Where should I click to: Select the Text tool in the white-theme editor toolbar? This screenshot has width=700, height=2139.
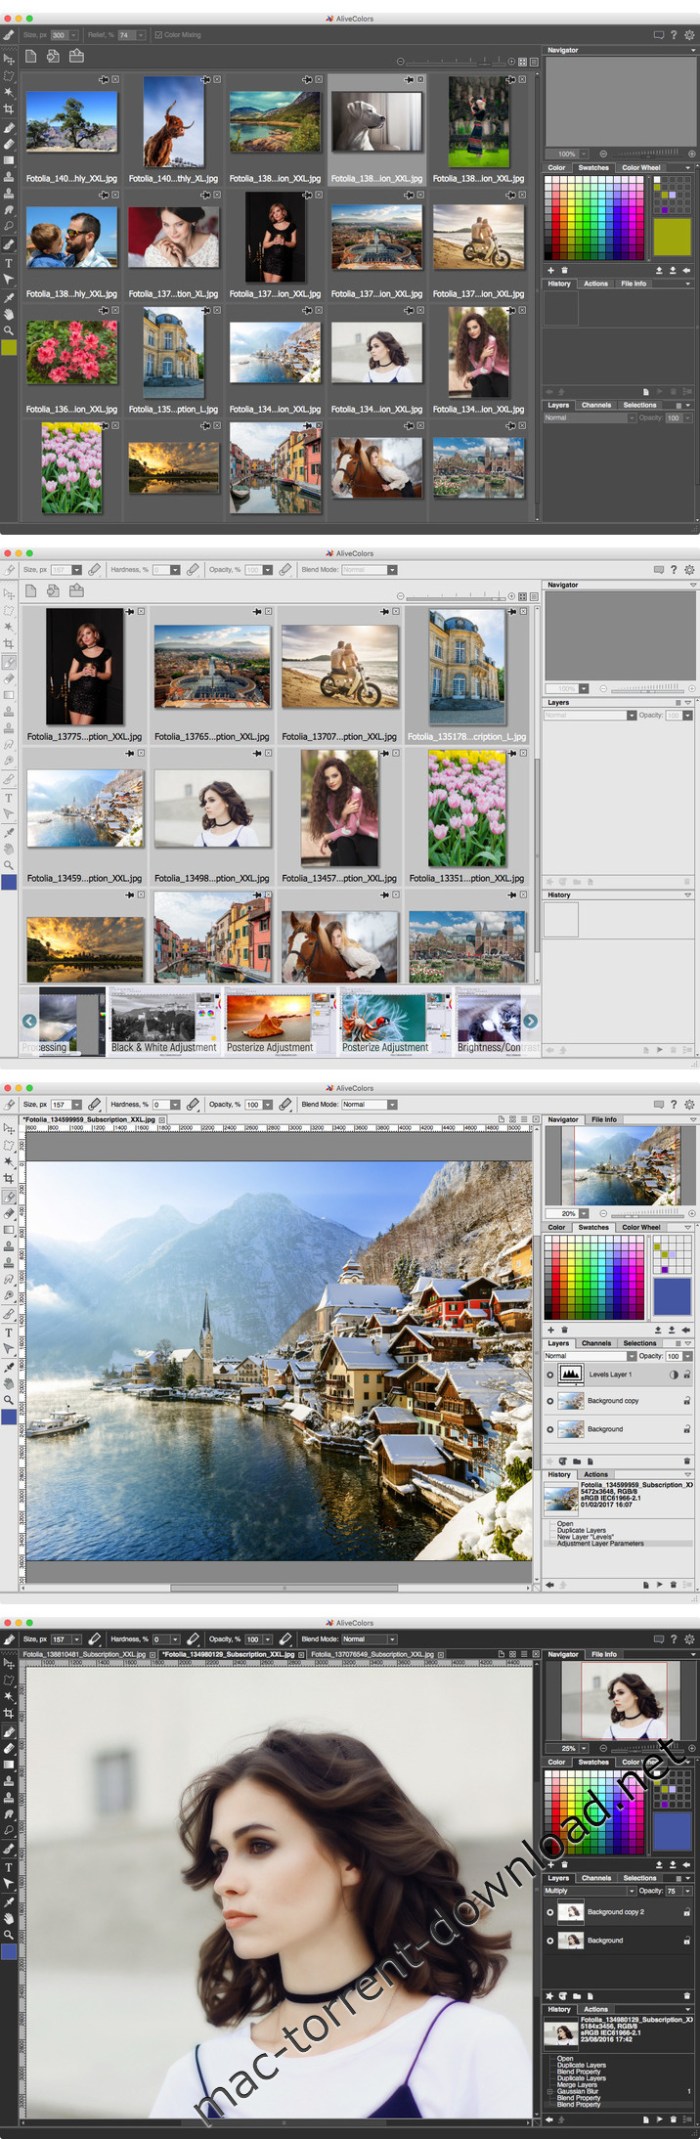pyautogui.click(x=9, y=1332)
